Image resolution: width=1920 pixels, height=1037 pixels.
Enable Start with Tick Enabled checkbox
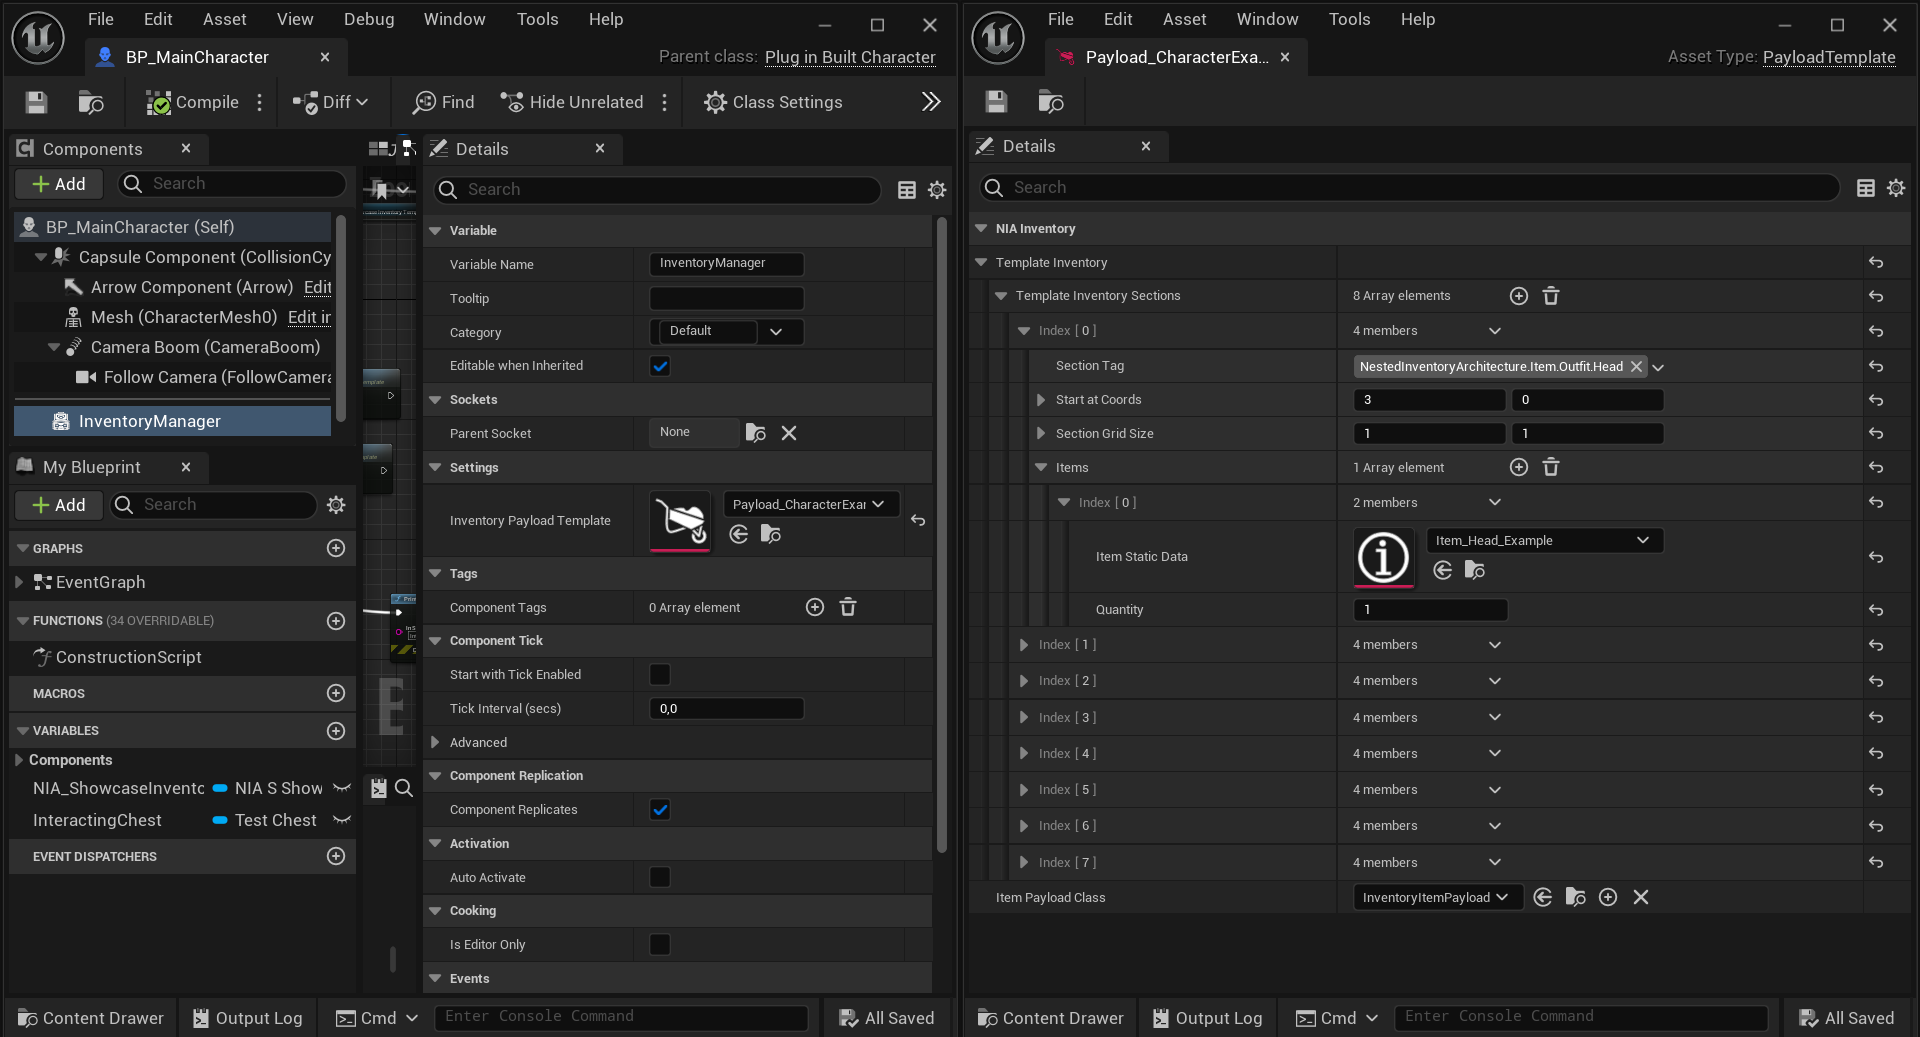click(x=660, y=675)
